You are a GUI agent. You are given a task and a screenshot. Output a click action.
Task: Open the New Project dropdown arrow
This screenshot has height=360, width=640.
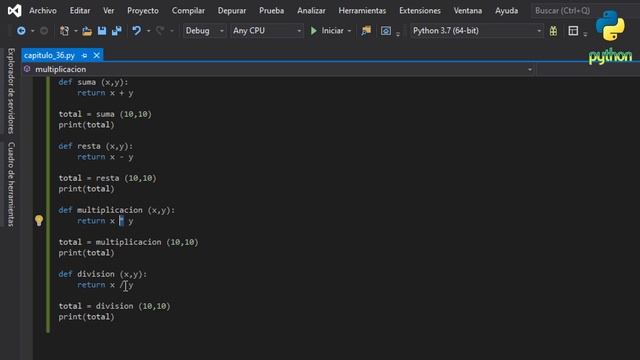tap(76, 31)
